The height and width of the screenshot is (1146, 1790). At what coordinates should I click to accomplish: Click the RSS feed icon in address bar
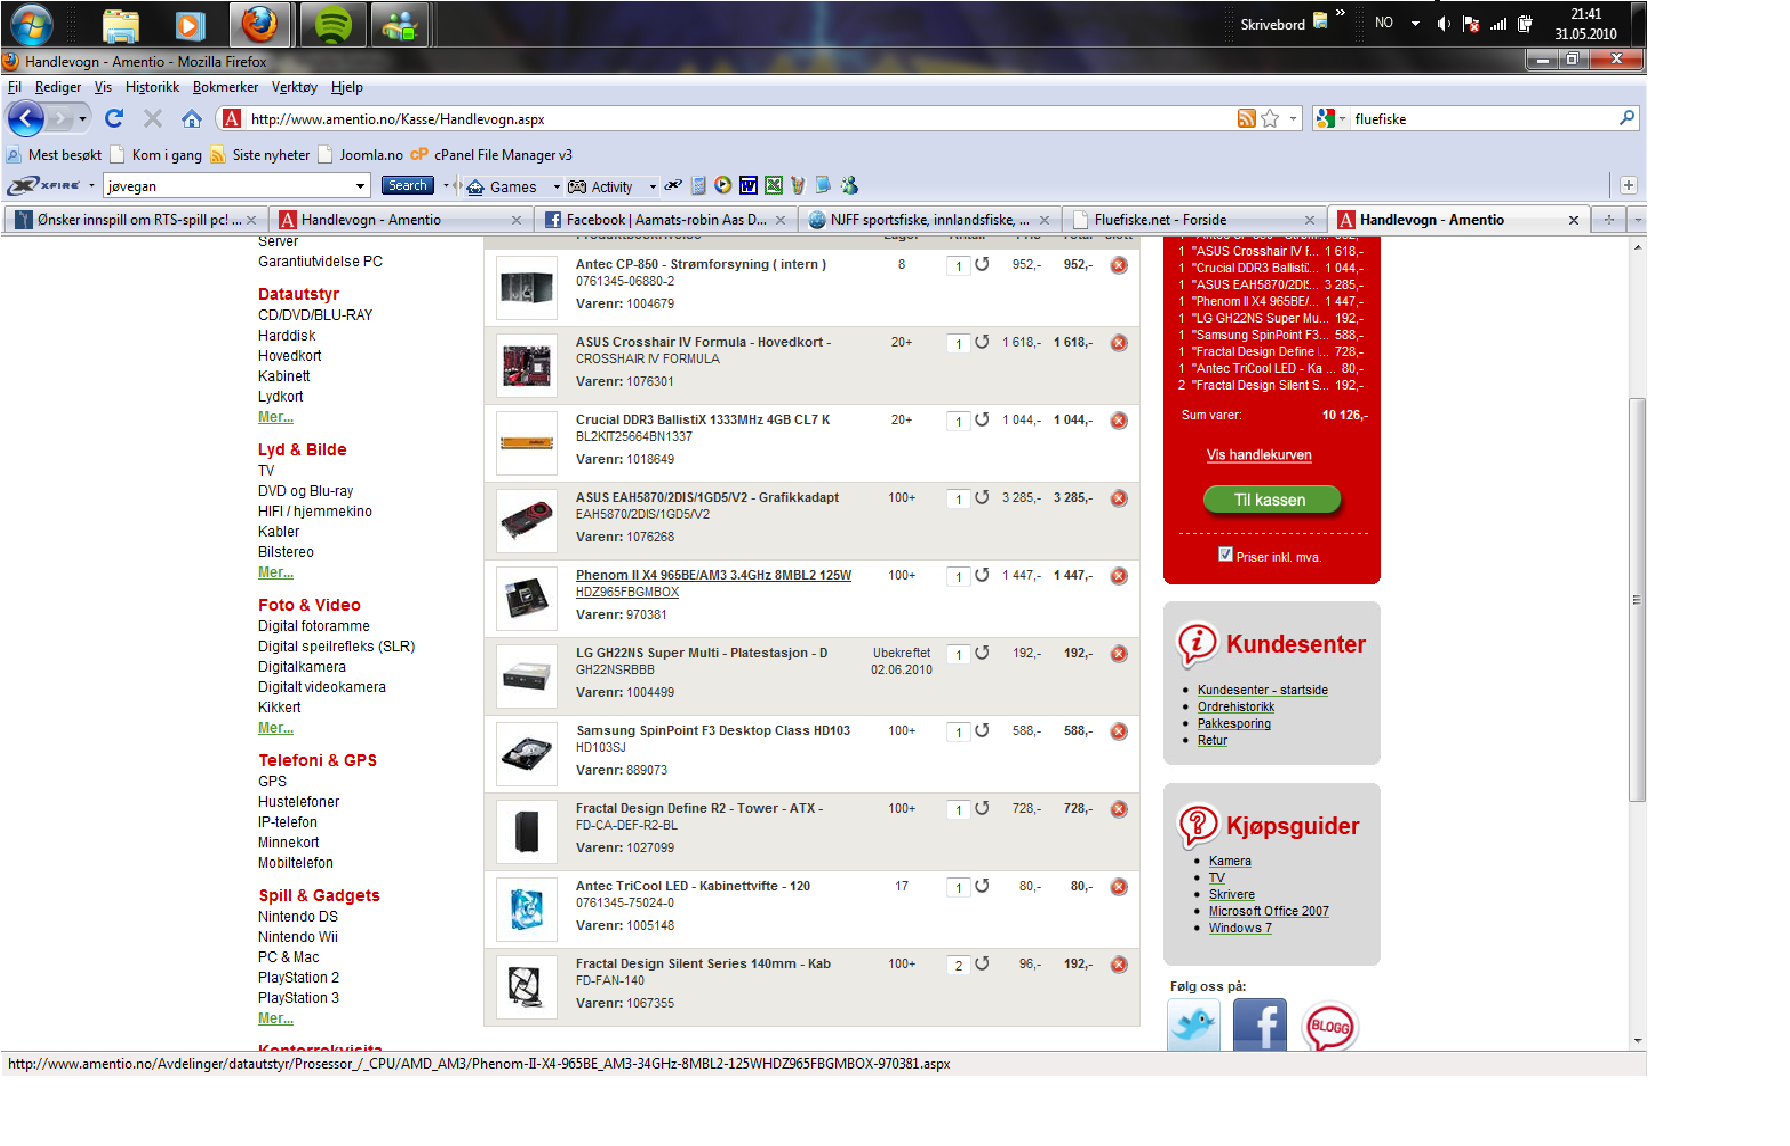tap(1246, 119)
